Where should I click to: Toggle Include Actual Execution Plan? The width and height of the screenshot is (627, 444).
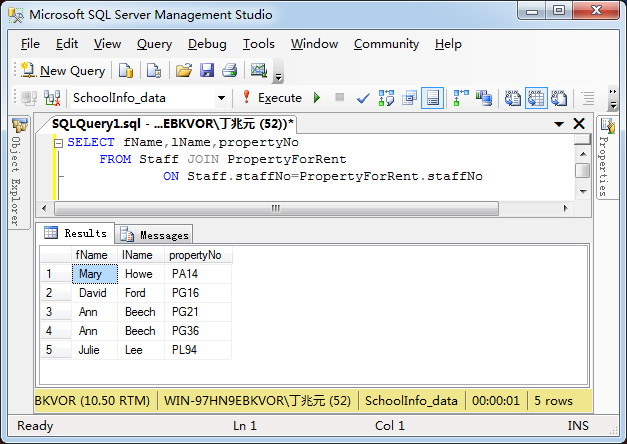461,98
